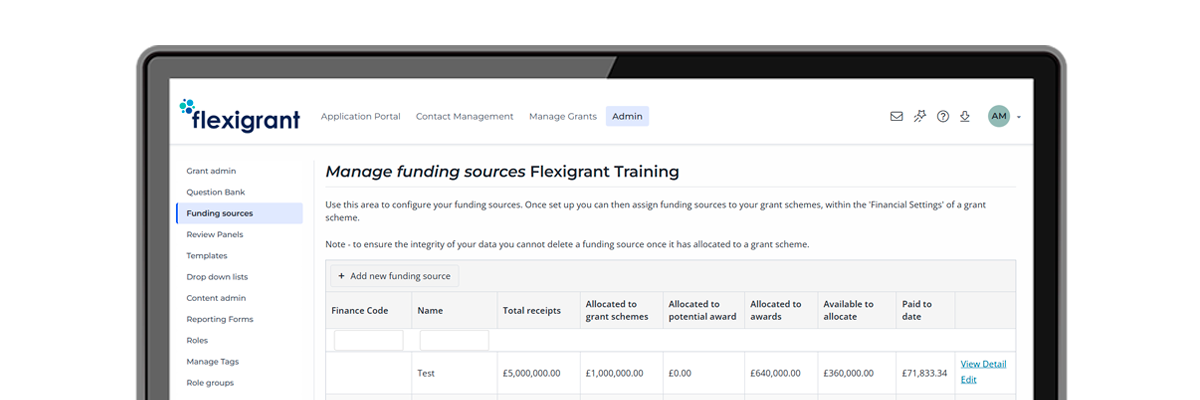Viewport: 1200px width, 400px height.
Task: Click the Edit link for Test
Action: tap(968, 379)
